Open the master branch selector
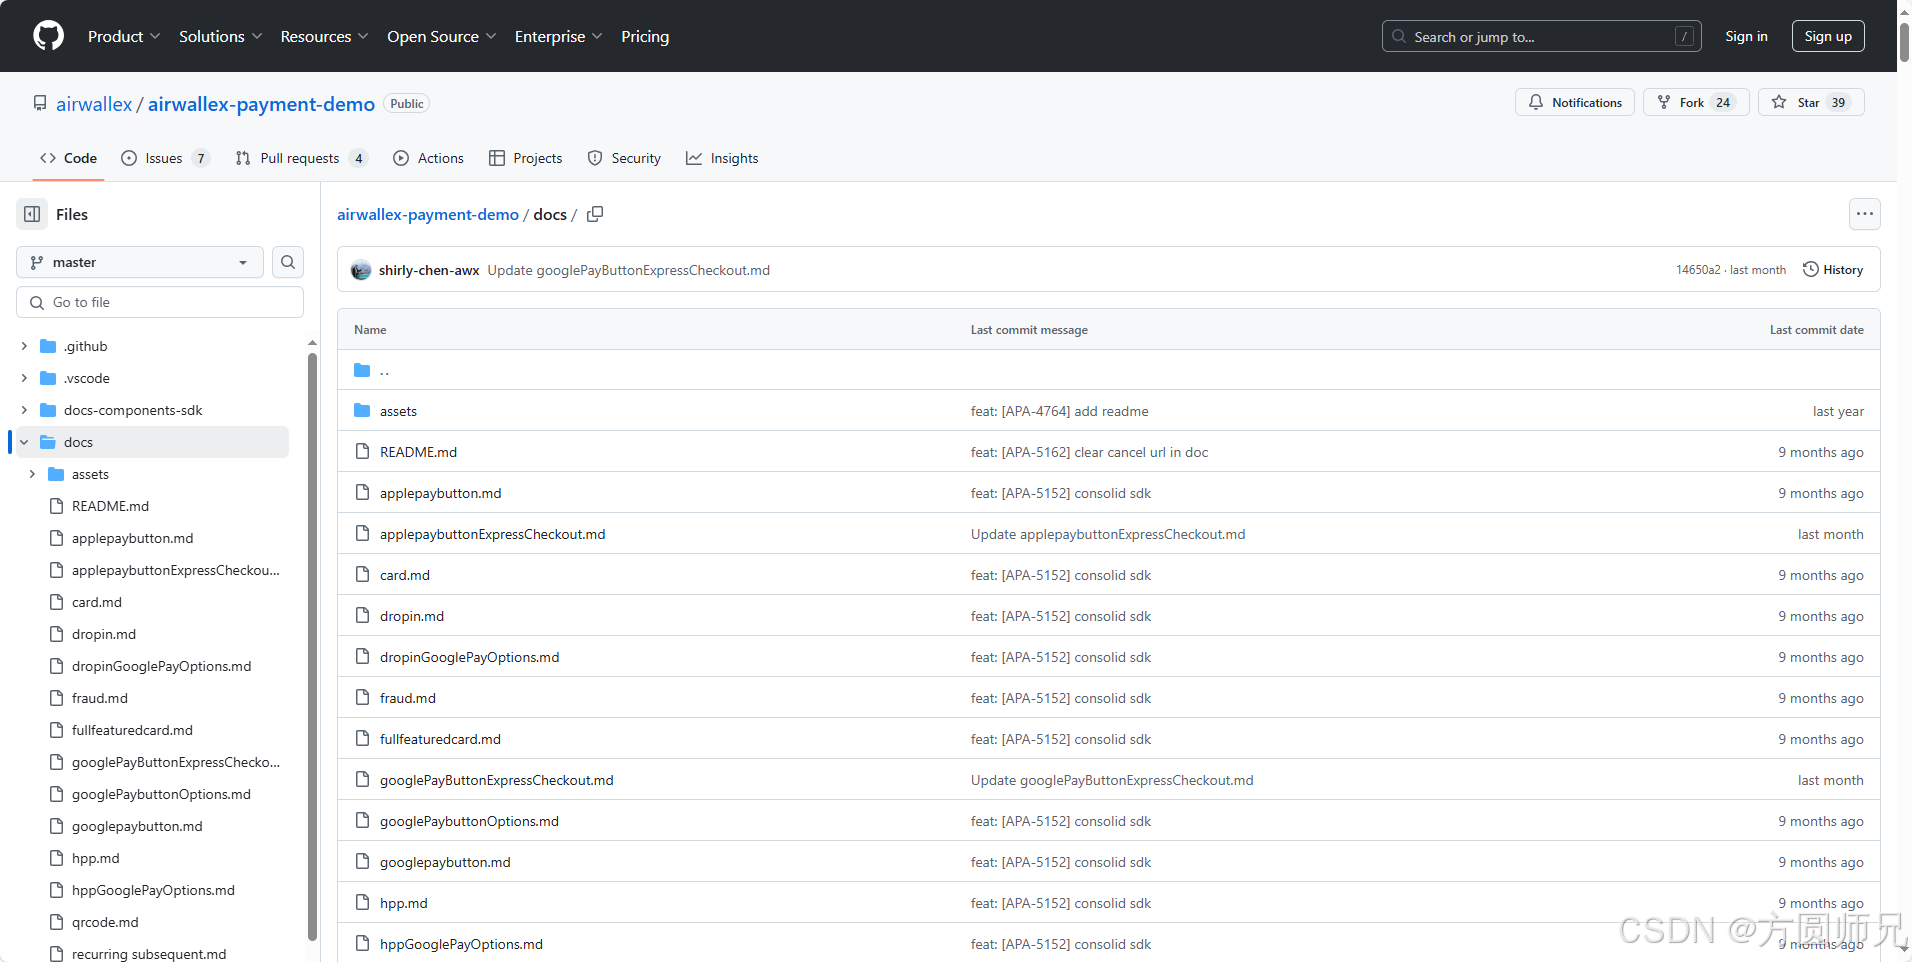 [140, 262]
